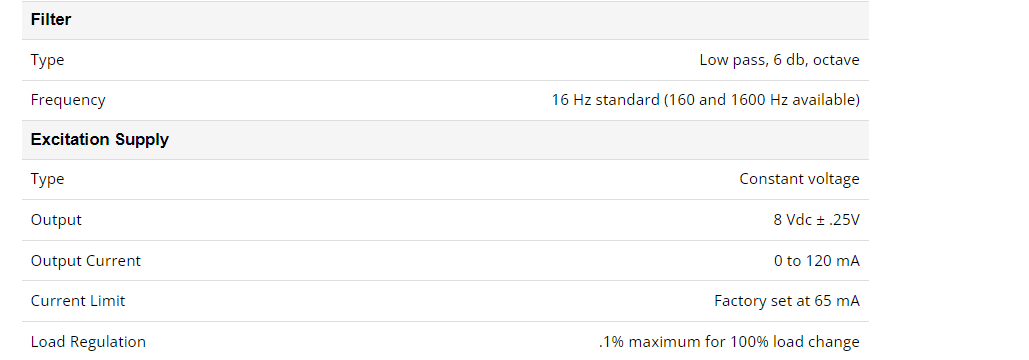Select the filter Type label
Image resolution: width=1029 pixels, height=360 pixels.
pos(47,60)
